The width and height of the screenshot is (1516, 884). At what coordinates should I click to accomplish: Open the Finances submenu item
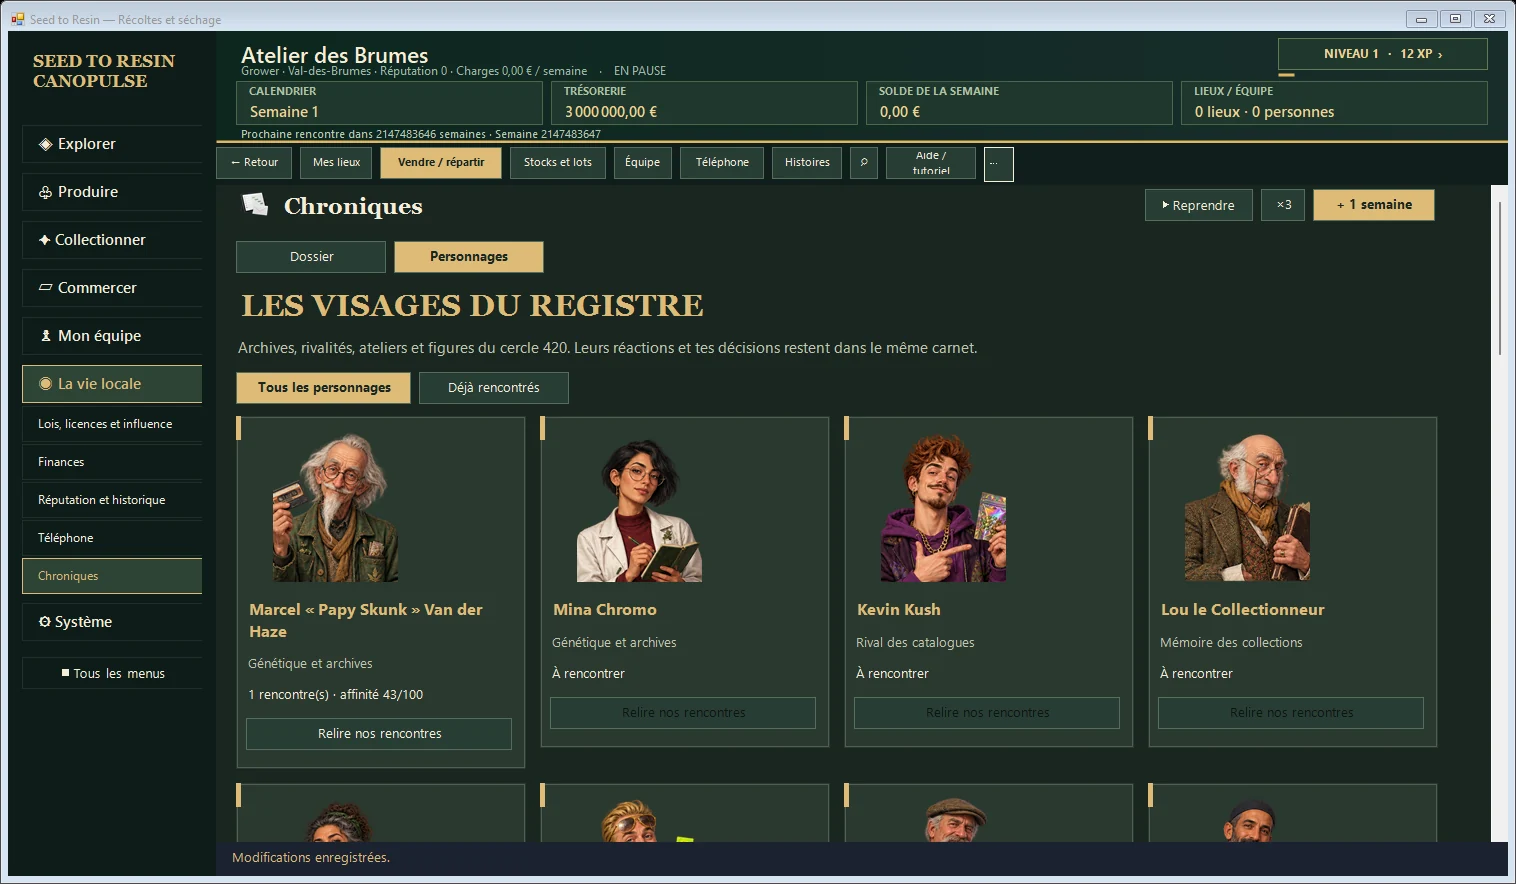112,462
